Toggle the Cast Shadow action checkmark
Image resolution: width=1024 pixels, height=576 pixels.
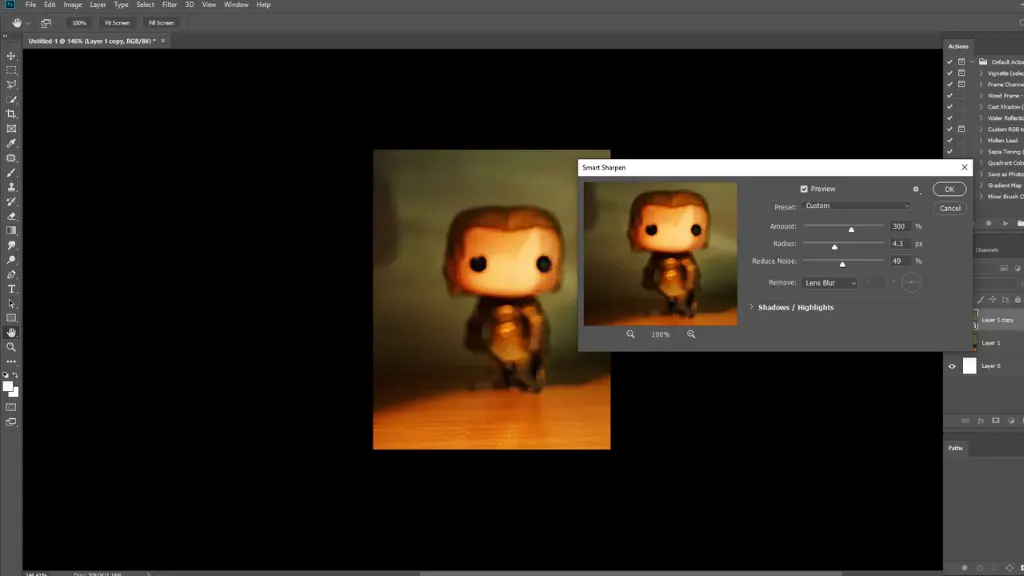[x=950, y=106]
